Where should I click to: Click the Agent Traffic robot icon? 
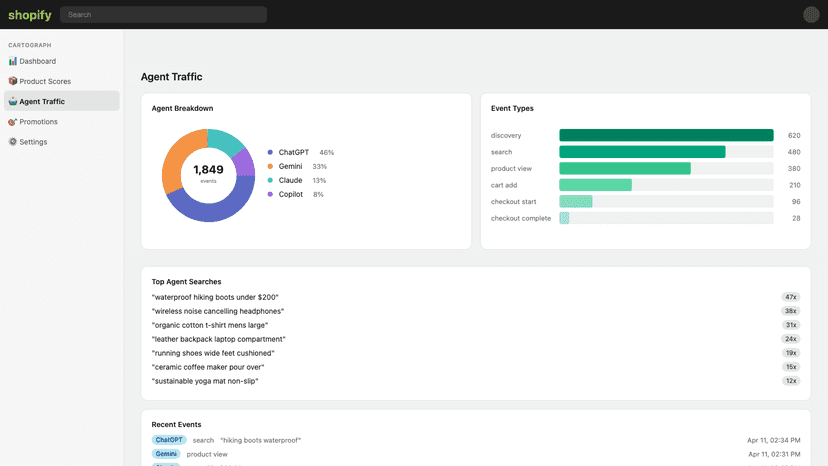click(x=13, y=101)
